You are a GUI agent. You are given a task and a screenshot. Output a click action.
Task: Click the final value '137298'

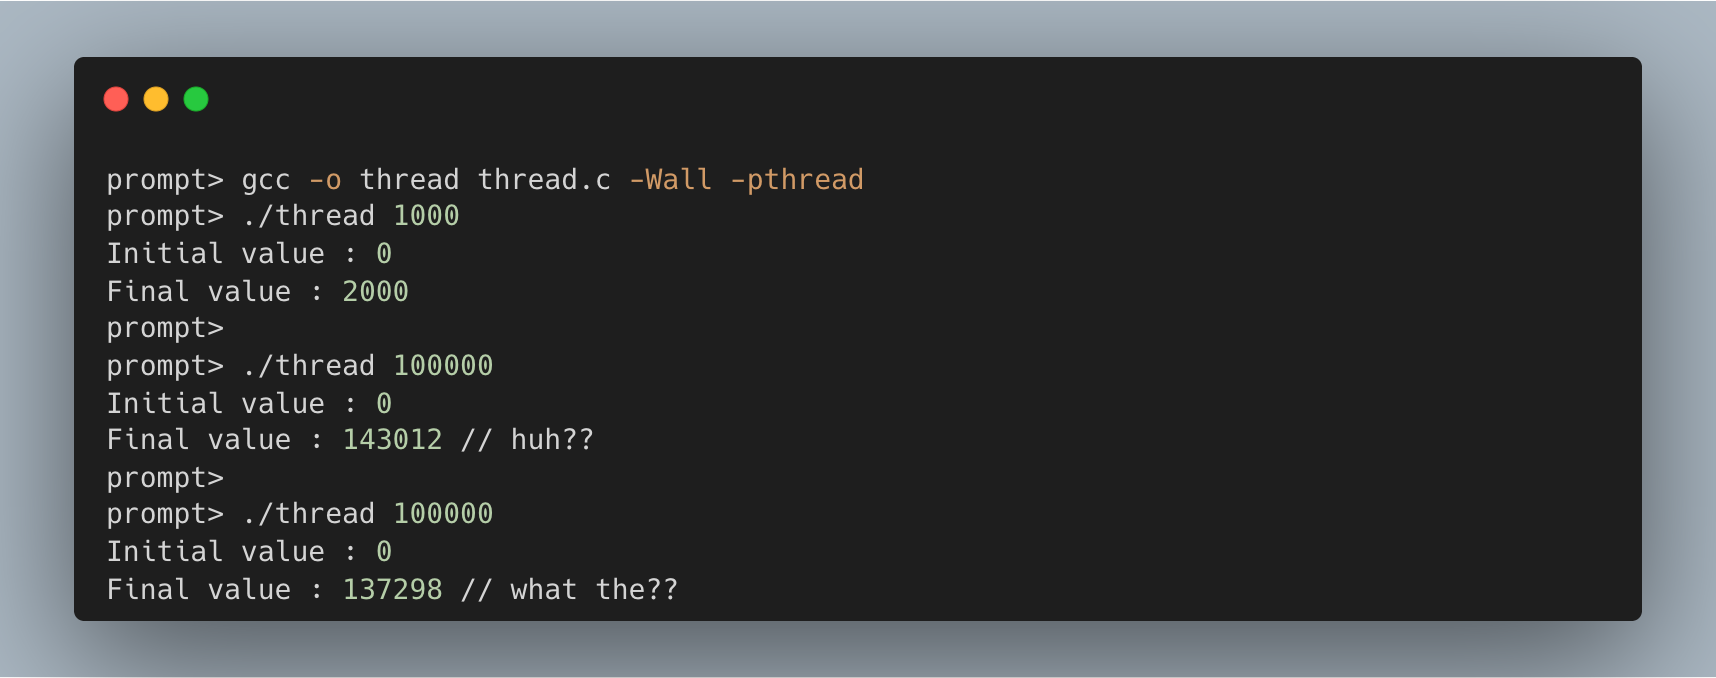point(392,590)
